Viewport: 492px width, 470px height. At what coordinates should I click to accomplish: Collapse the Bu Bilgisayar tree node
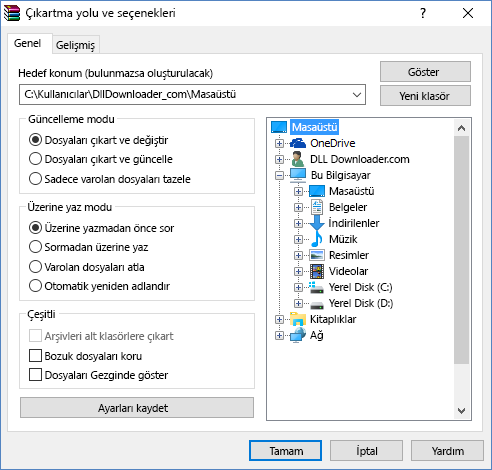[x=279, y=175]
